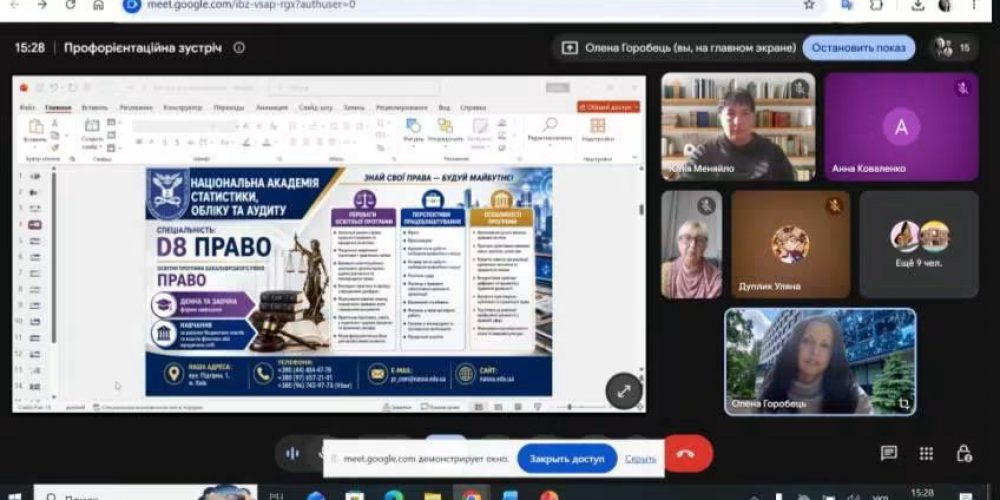This screenshot has width=1000, height=500.
Task: Click the Скрыть link in sharing notification
Action: pyautogui.click(x=640, y=459)
